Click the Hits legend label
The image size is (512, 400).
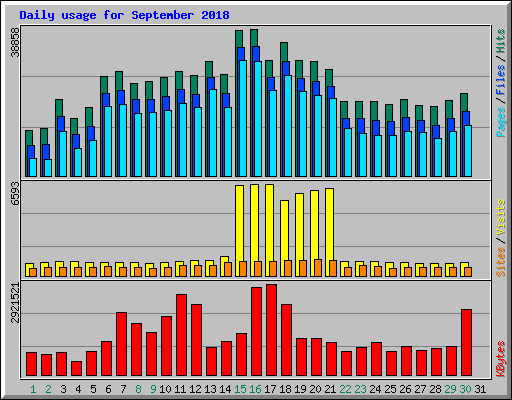501,41
